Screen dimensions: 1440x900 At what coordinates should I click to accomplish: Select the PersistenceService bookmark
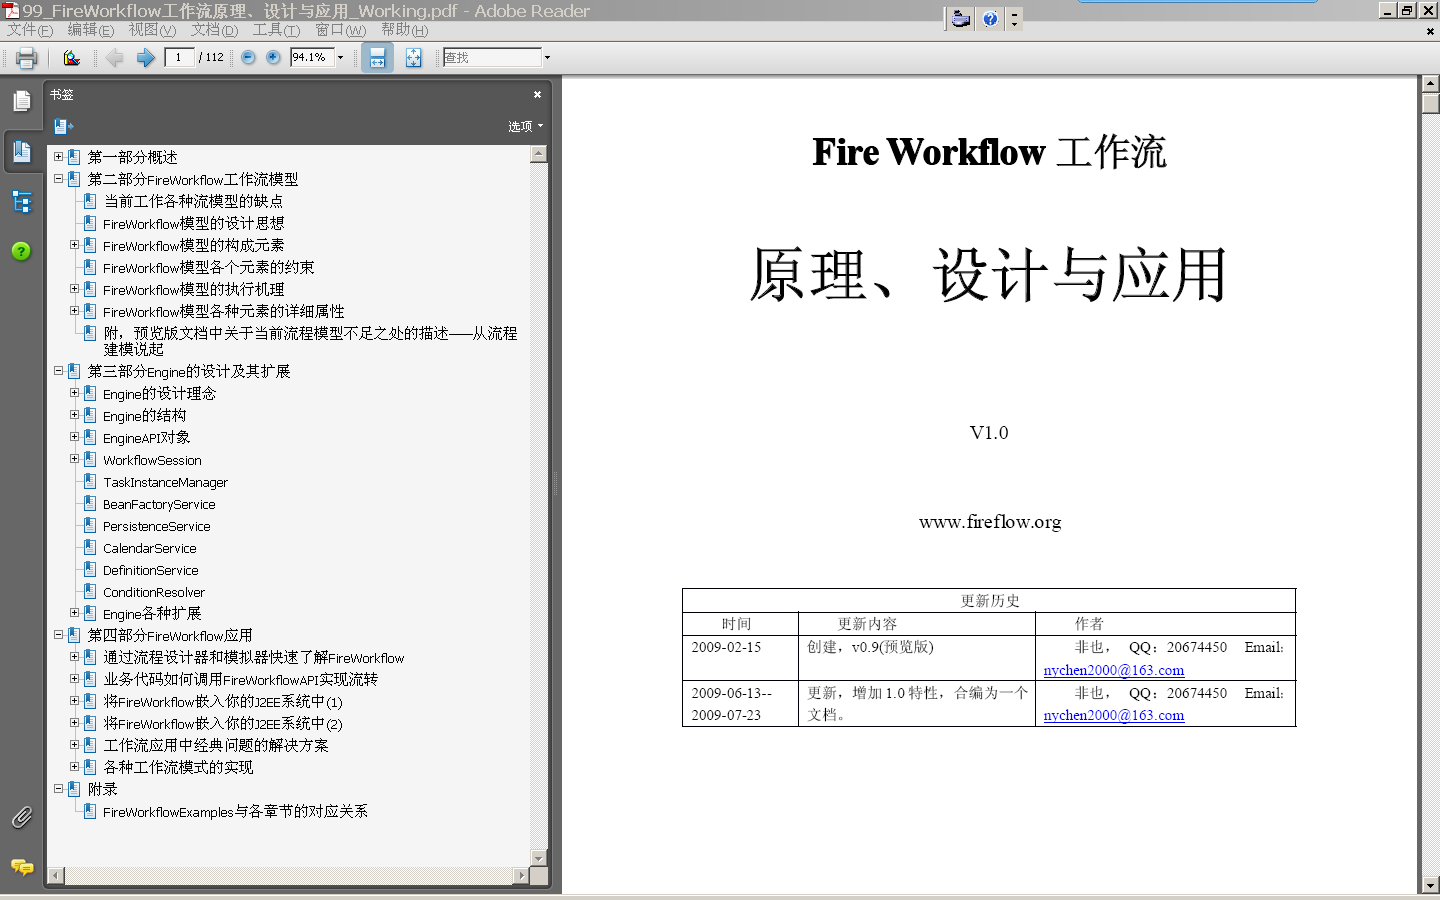[157, 526]
